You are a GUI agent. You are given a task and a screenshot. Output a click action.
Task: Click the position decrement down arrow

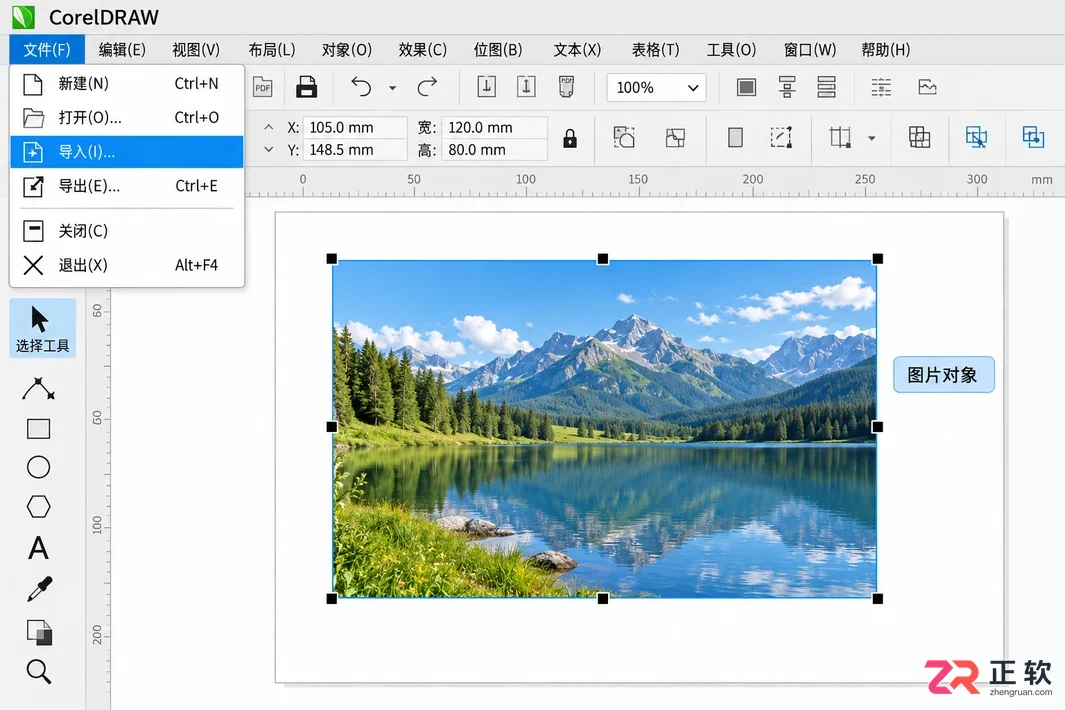tap(268, 149)
